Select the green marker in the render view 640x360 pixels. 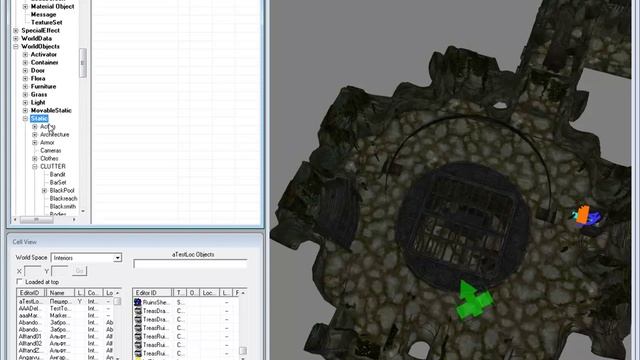tap(473, 301)
